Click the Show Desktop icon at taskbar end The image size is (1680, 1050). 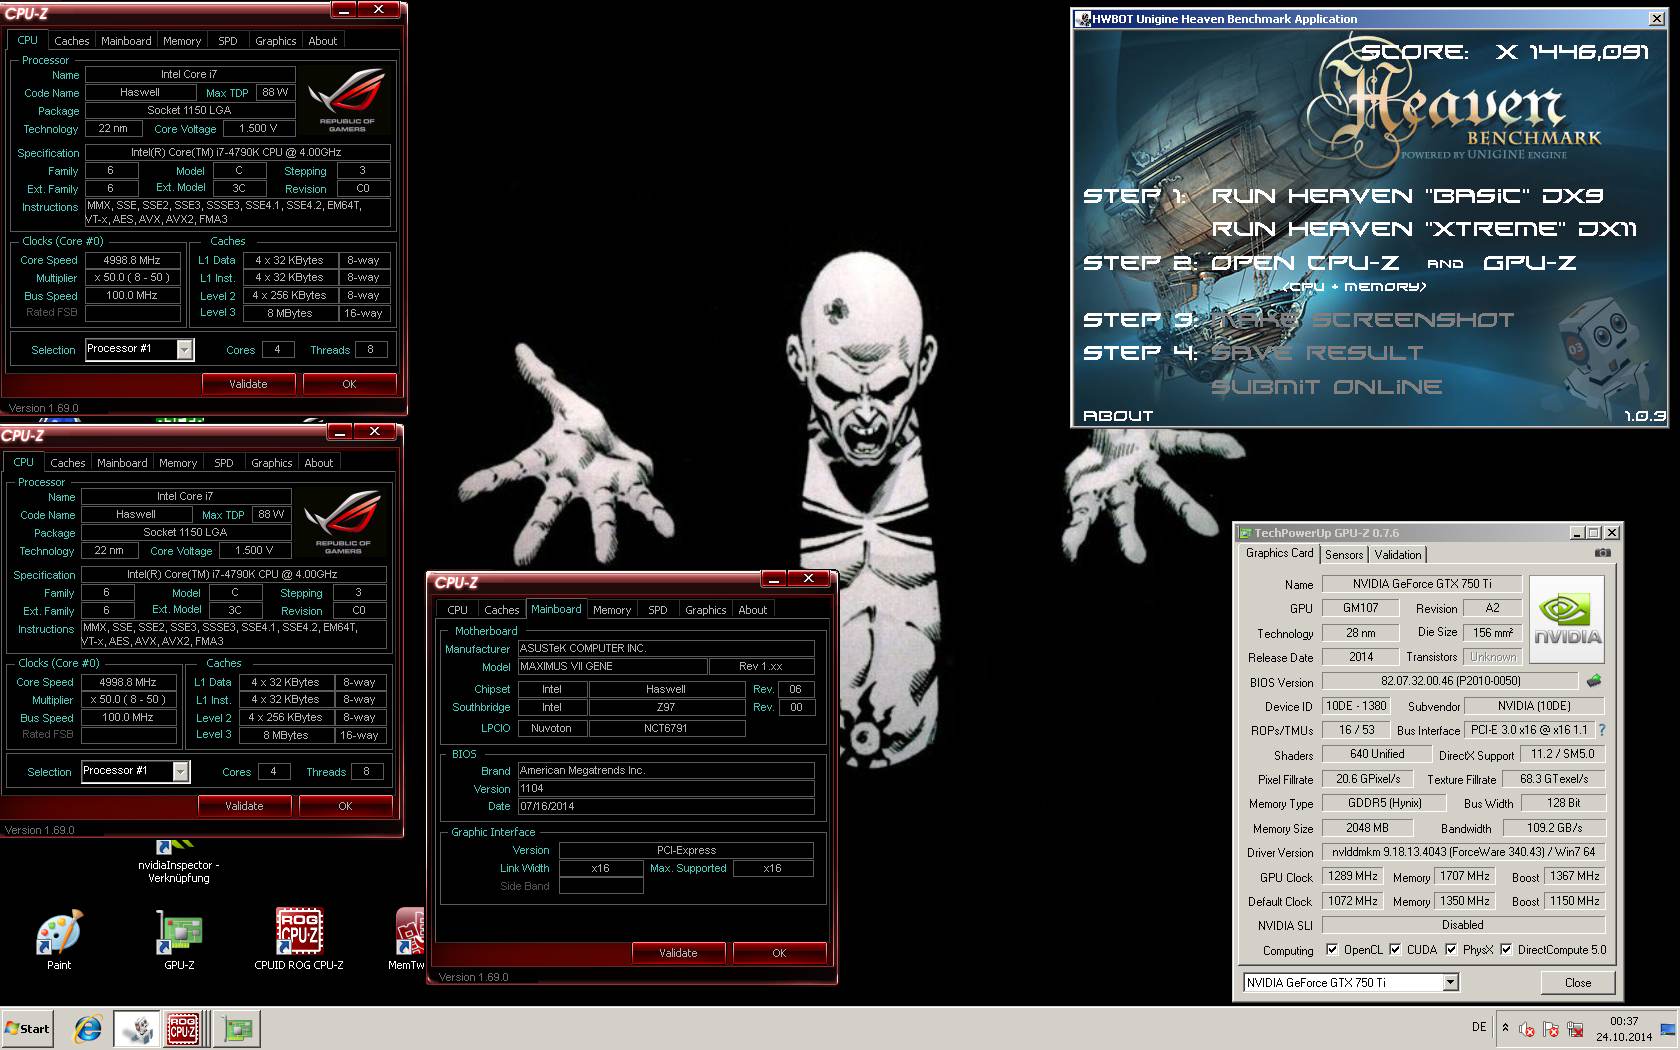tap(1668, 1029)
